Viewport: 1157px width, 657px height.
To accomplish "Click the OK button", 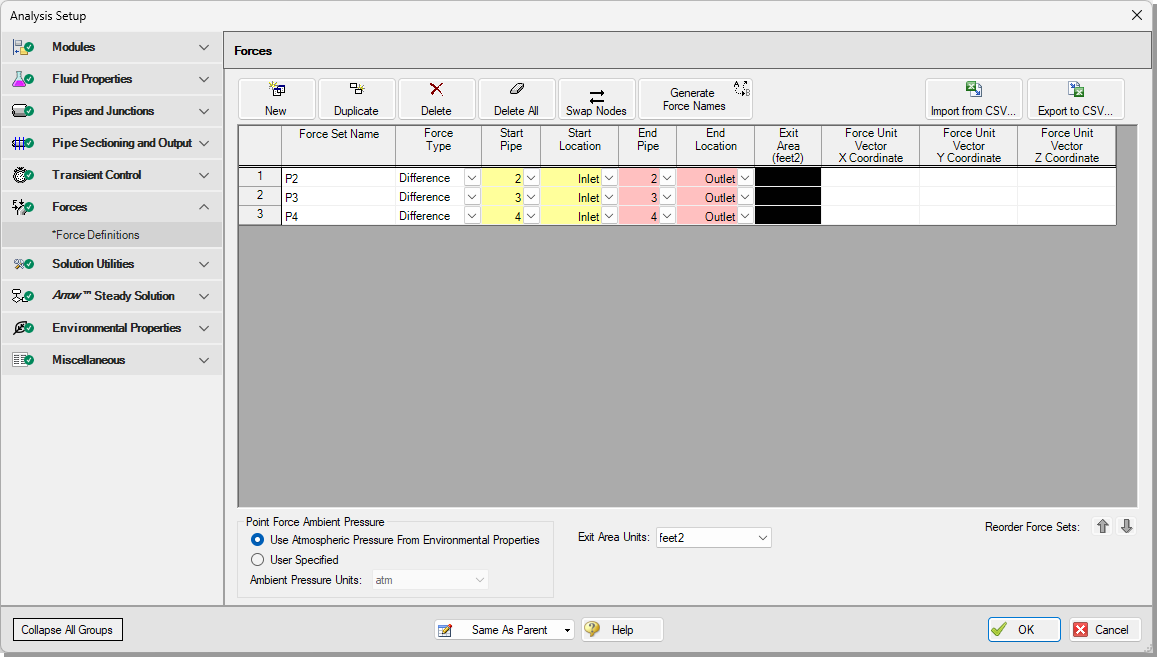I will coord(1023,630).
